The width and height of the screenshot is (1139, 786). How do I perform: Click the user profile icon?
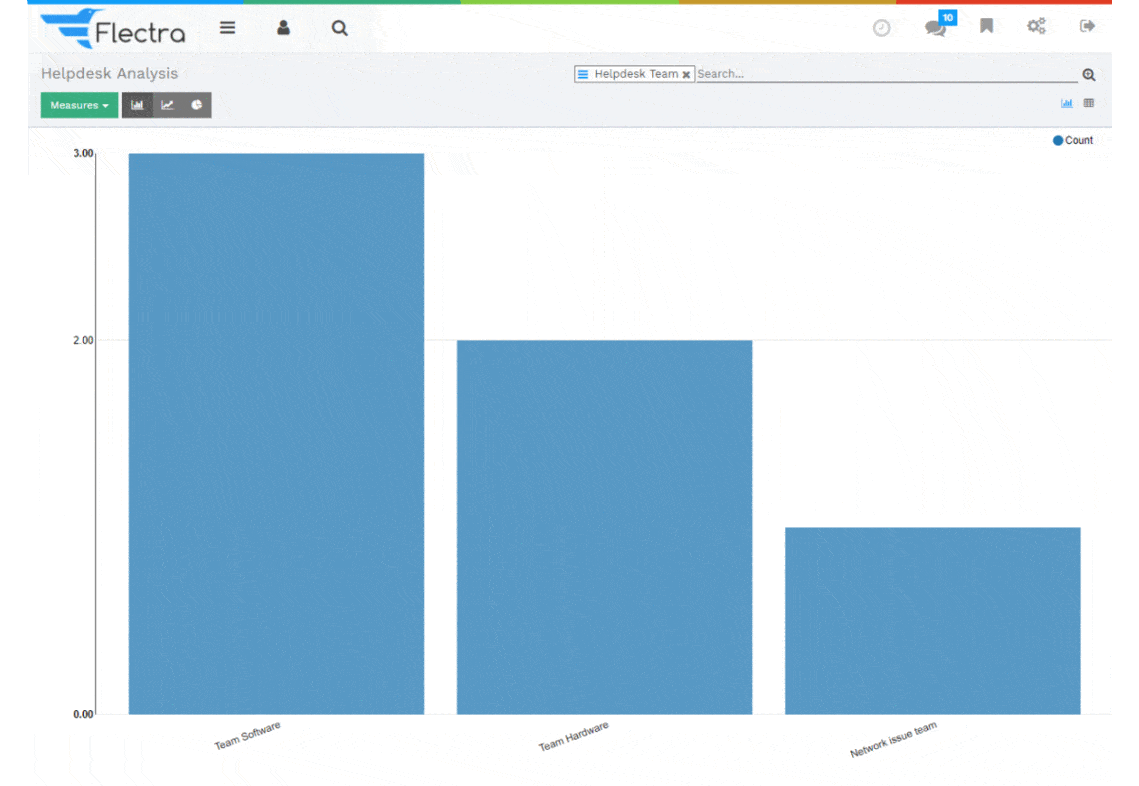[284, 28]
